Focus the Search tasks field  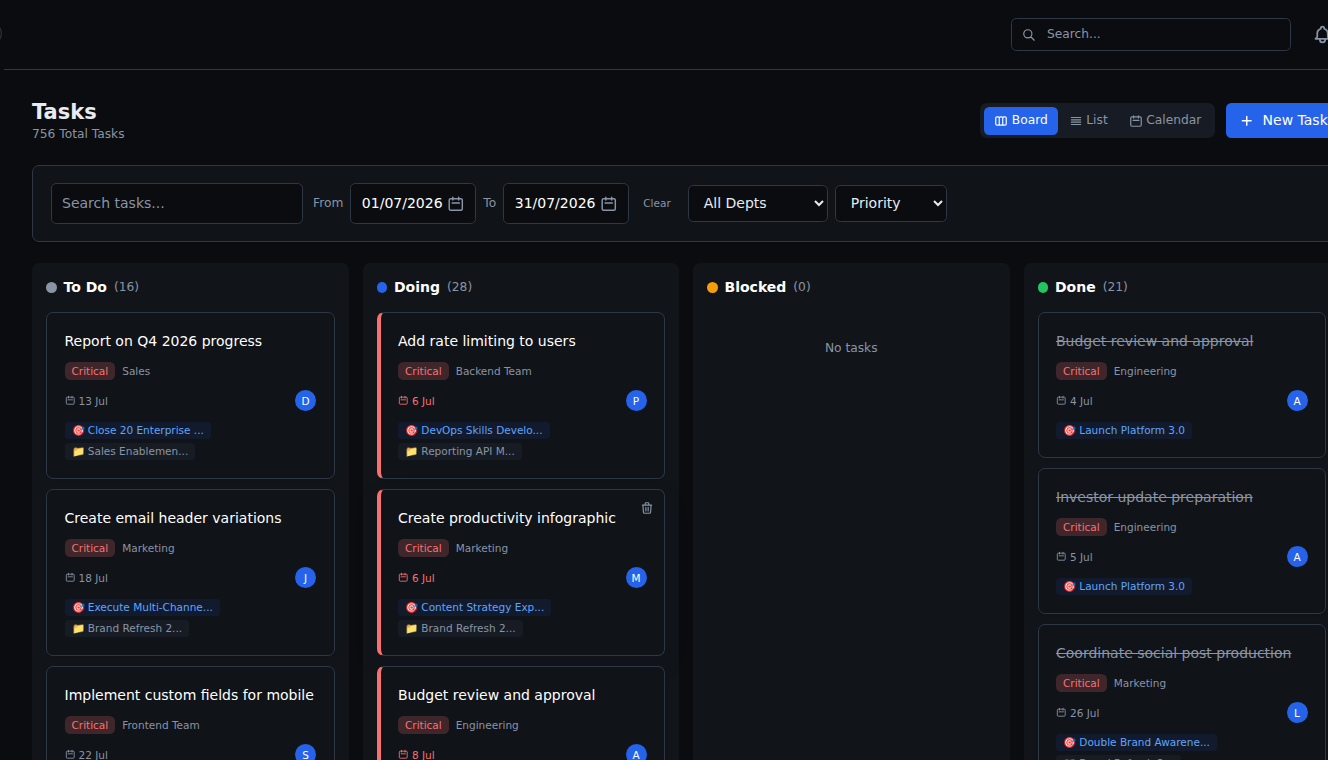pos(177,203)
